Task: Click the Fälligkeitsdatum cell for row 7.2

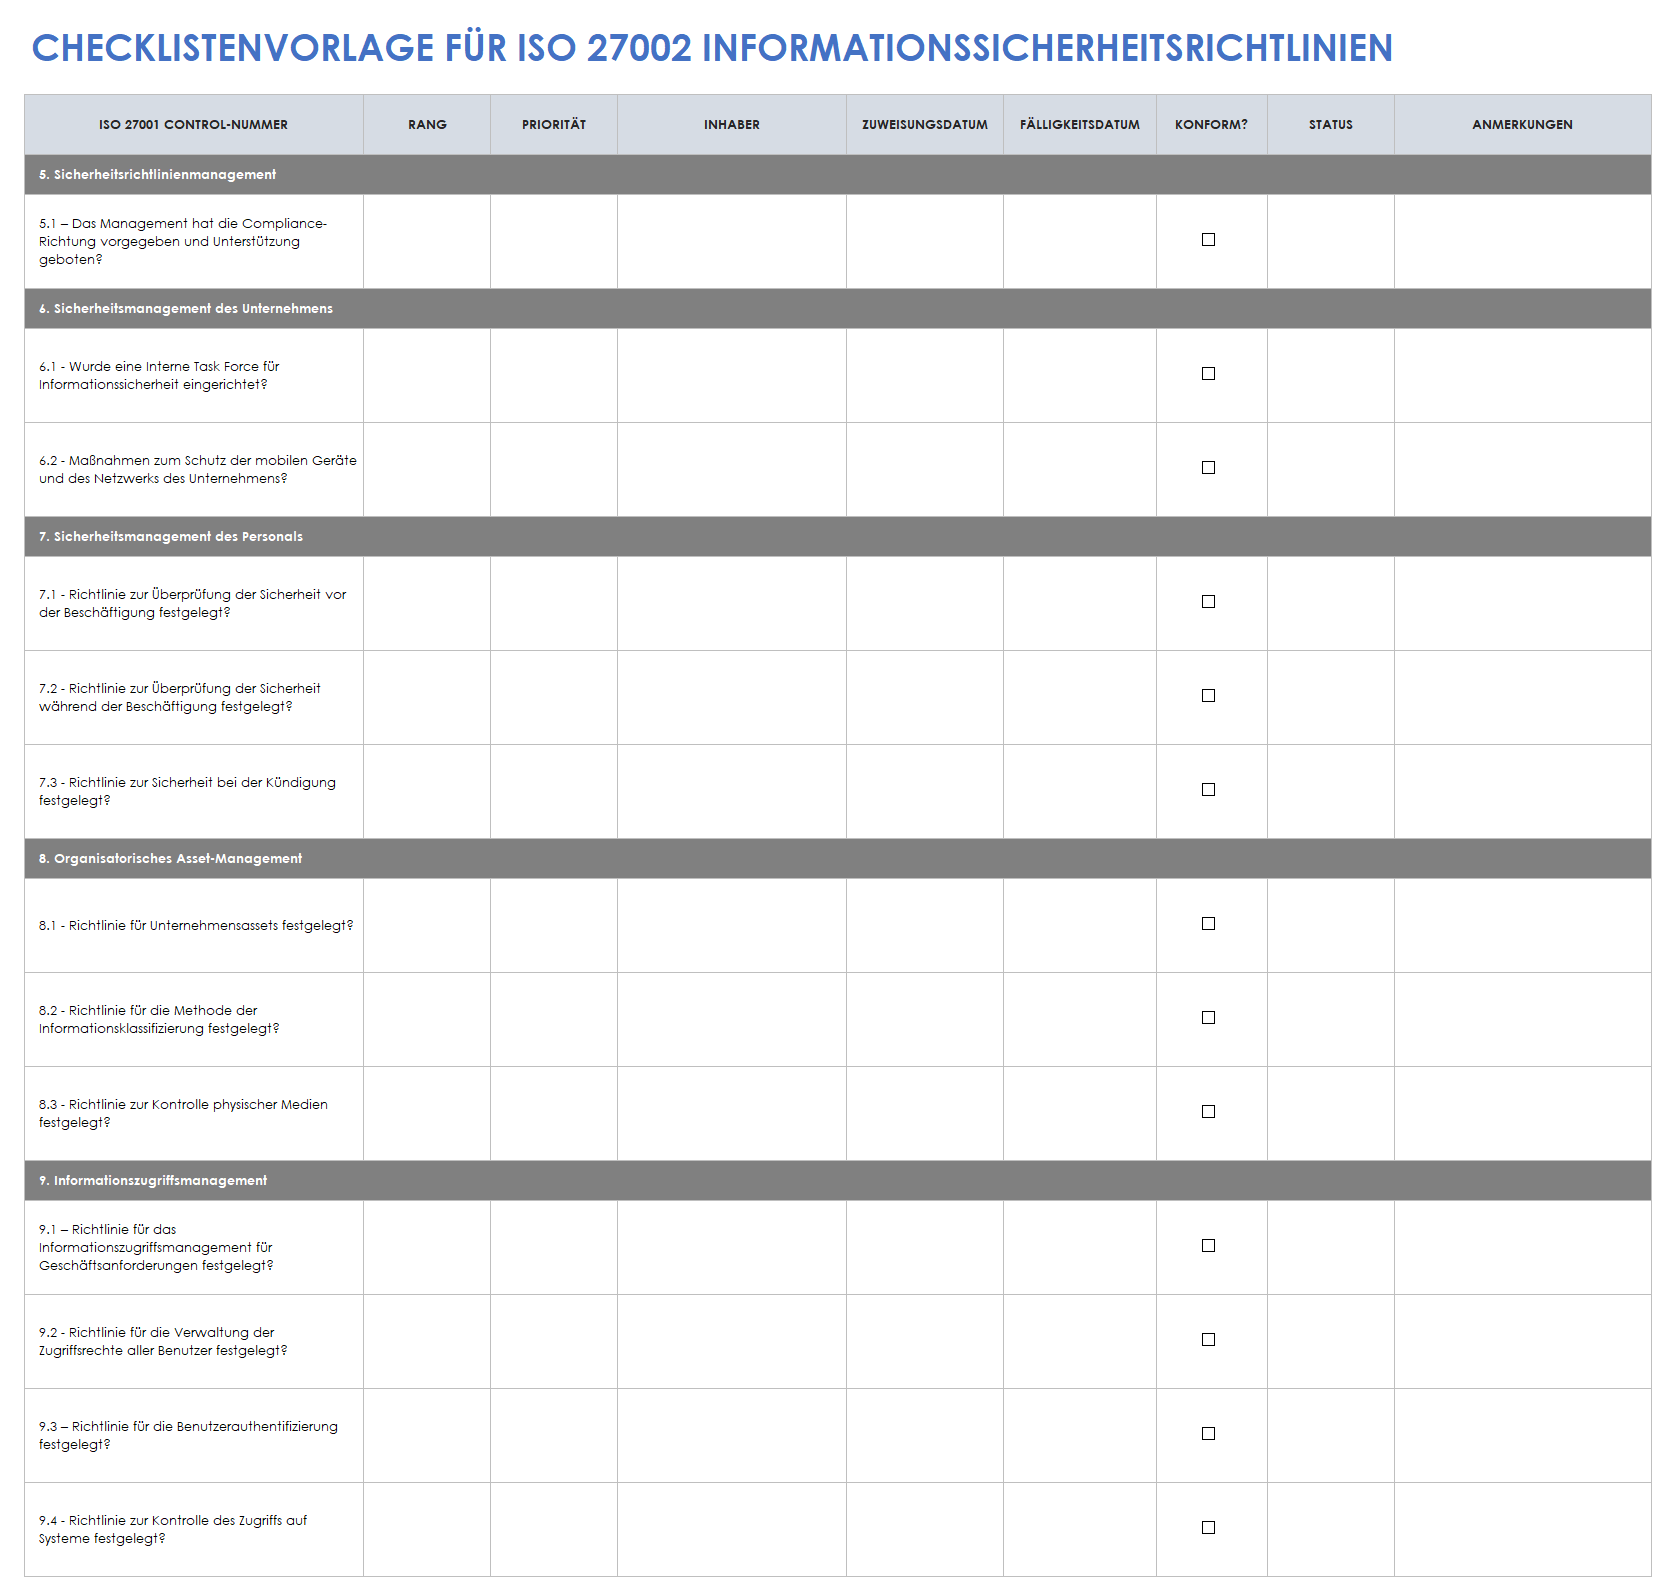Action: click(1080, 697)
